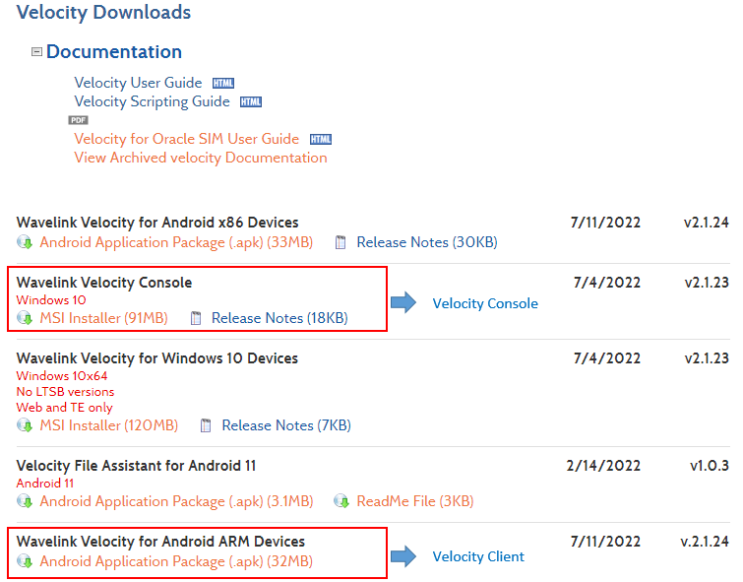Image resolution: width=743 pixels, height=582 pixels.
Task: Download MSI Installer (91MB) for Velocity Console
Action: pyautogui.click(x=103, y=319)
